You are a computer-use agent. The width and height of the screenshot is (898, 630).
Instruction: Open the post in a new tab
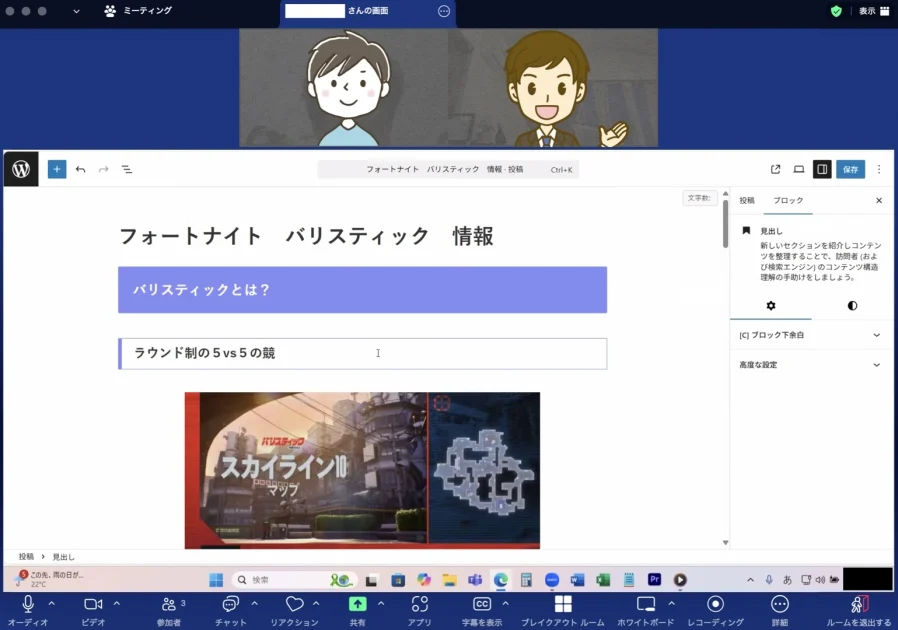[775, 169]
